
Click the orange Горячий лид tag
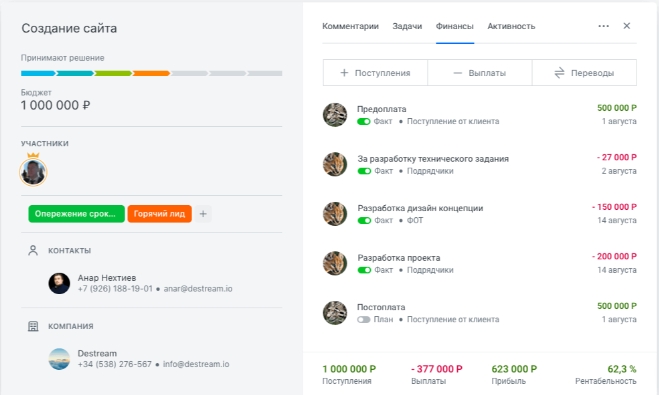pos(160,214)
